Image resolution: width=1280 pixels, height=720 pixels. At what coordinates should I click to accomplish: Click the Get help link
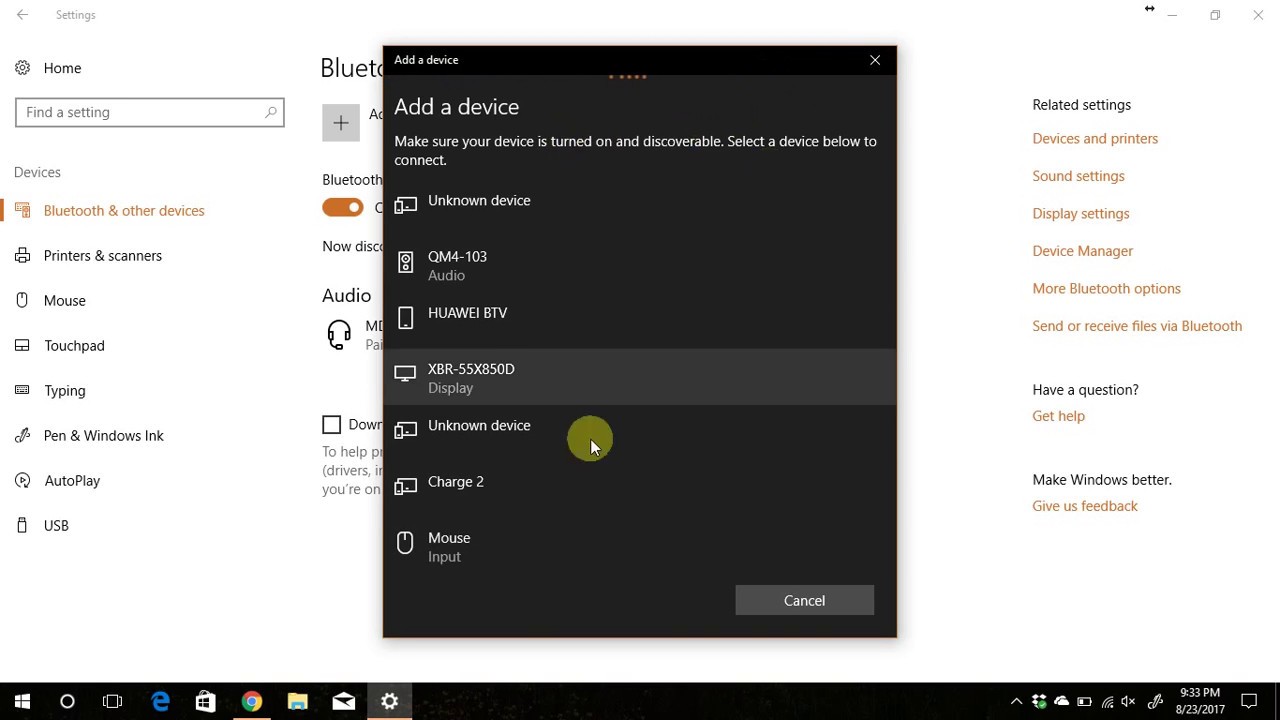(x=1058, y=416)
